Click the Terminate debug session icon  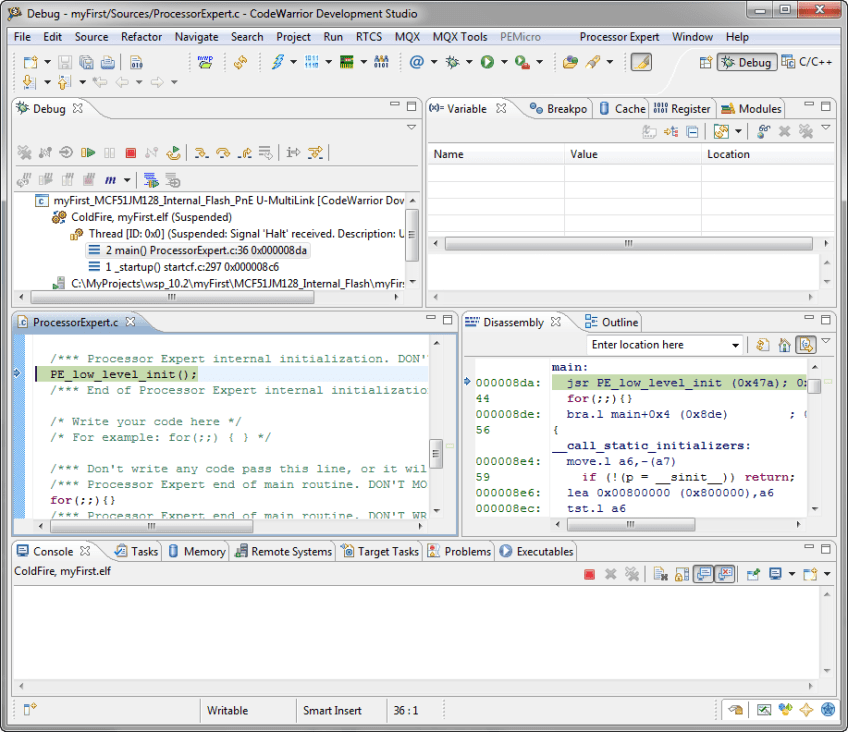(131, 152)
